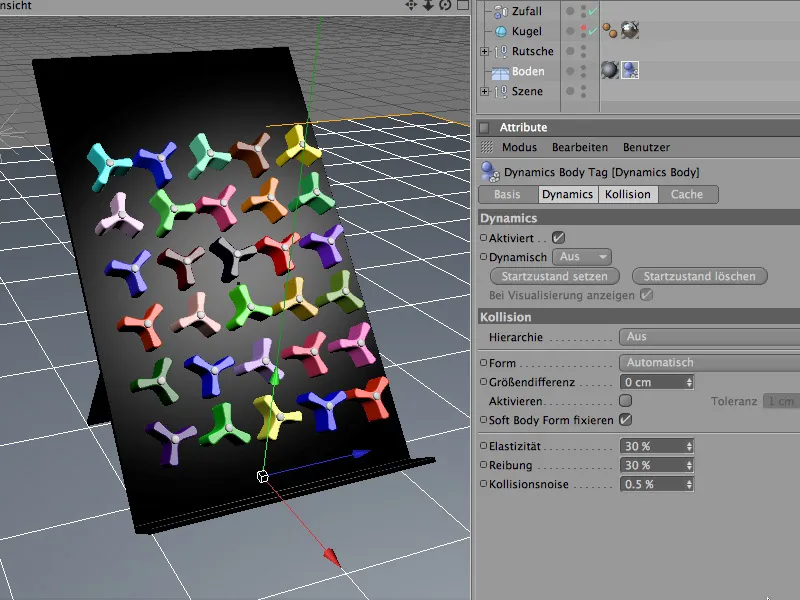Switch to the Kollision tab
This screenshot has height=600, width=800.
click(627, 195)
